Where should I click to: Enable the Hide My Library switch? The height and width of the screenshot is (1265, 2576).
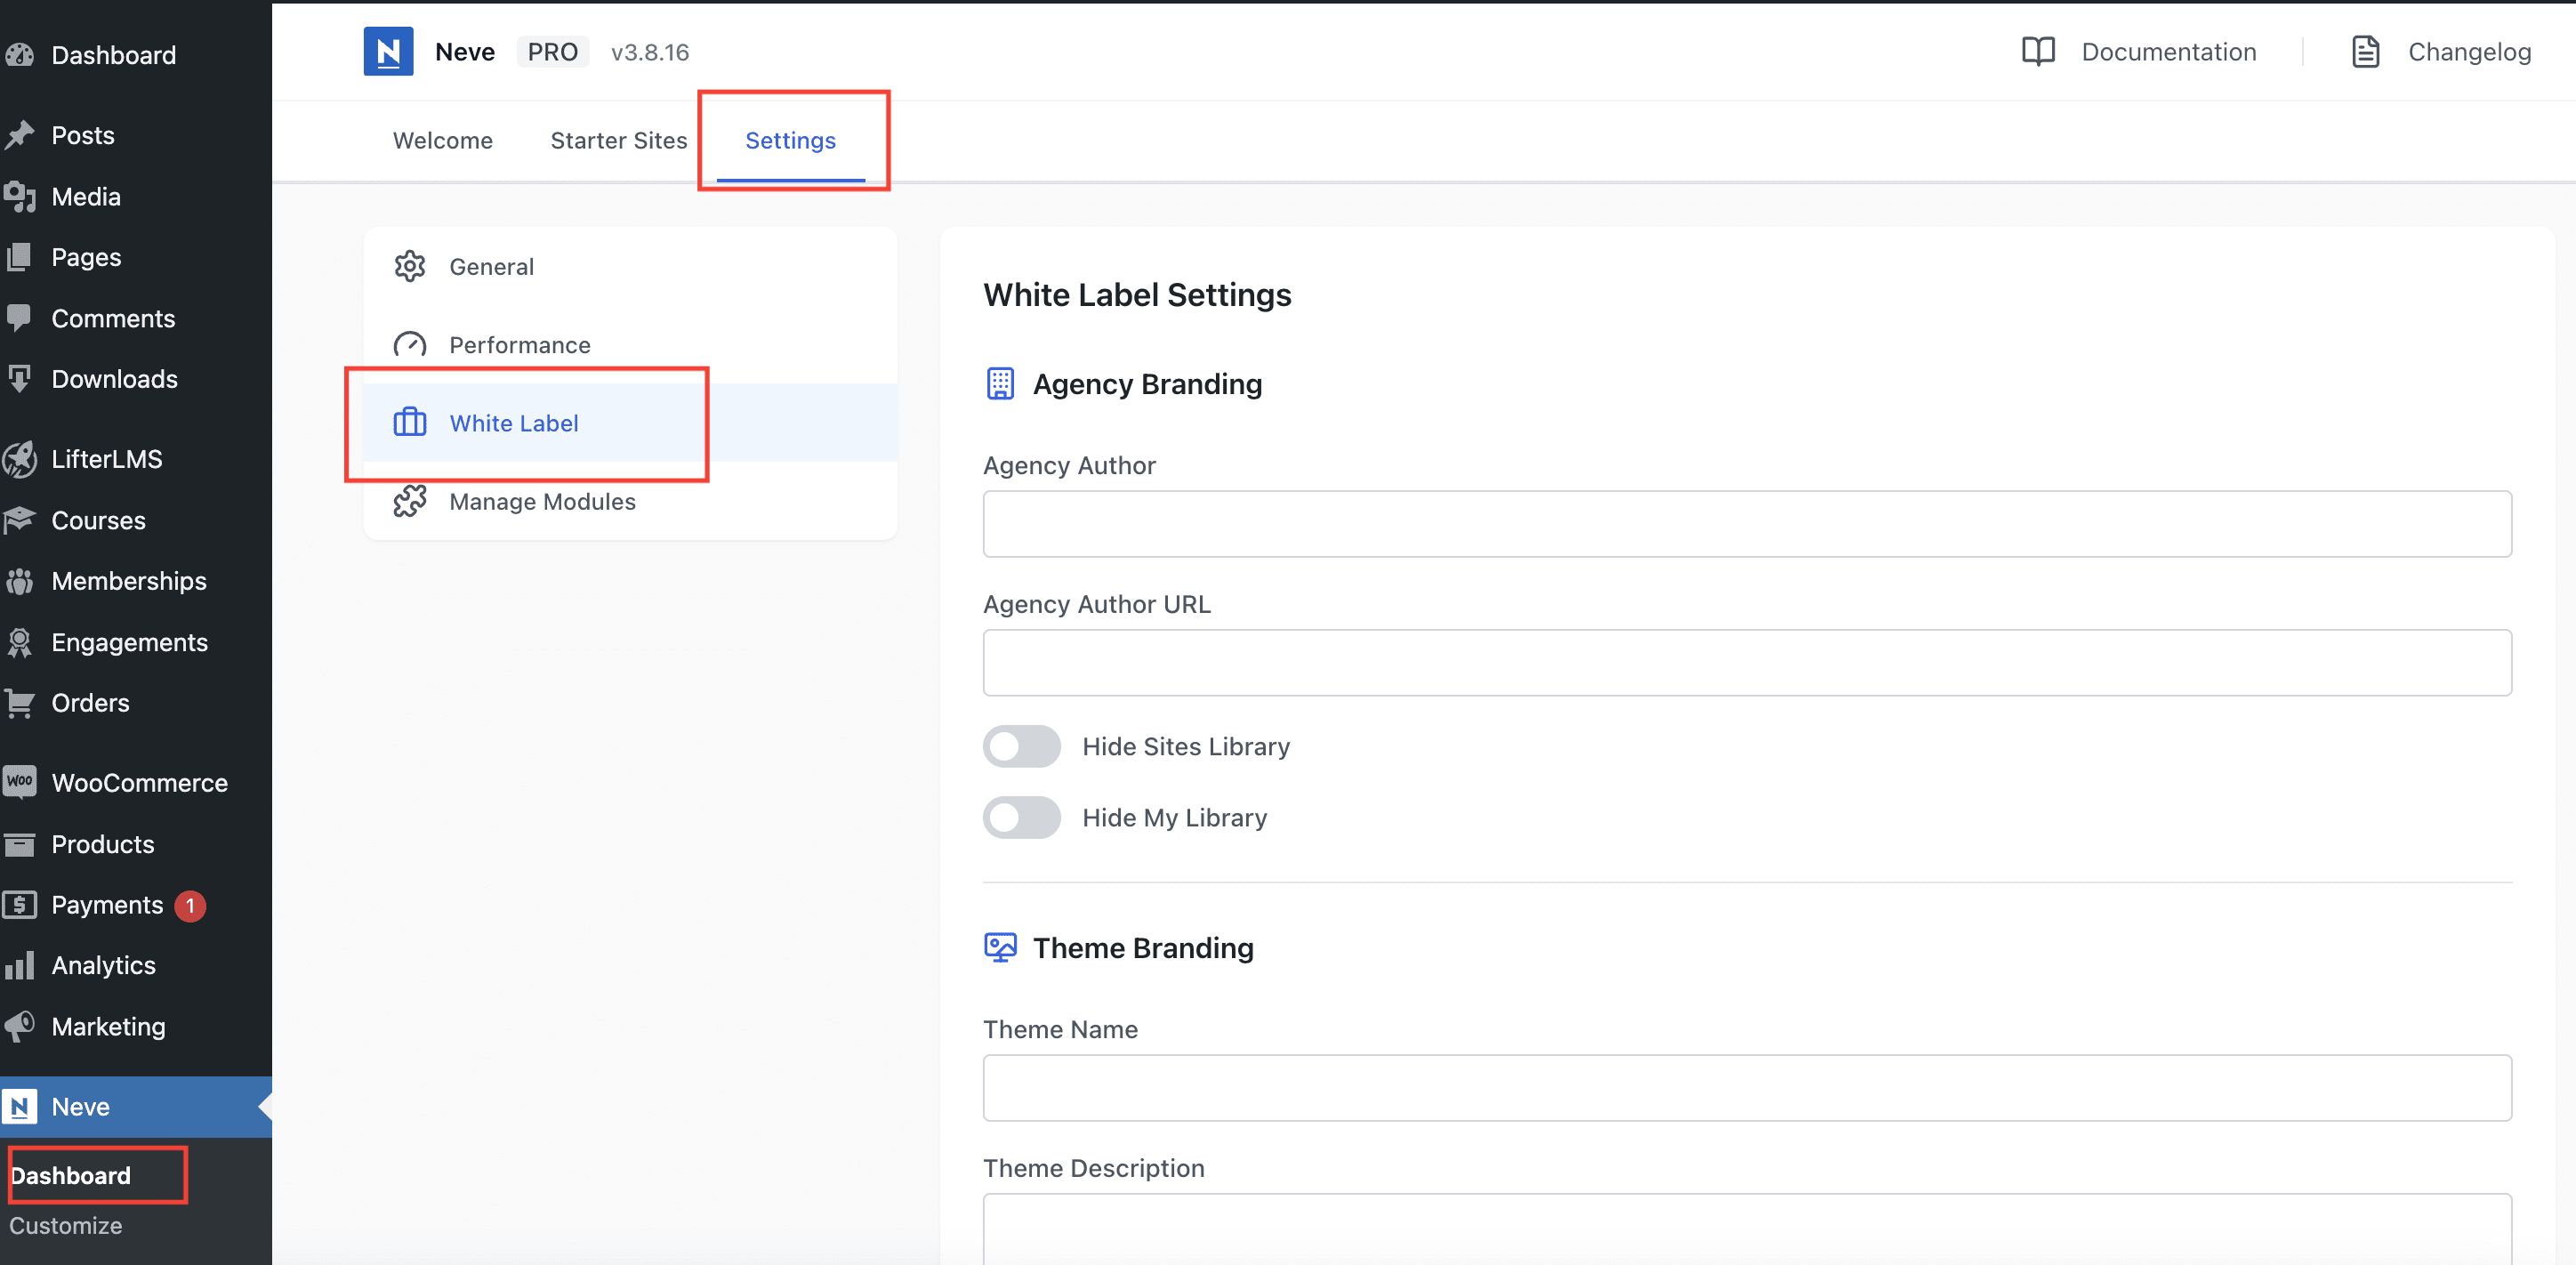(1021, 817)
